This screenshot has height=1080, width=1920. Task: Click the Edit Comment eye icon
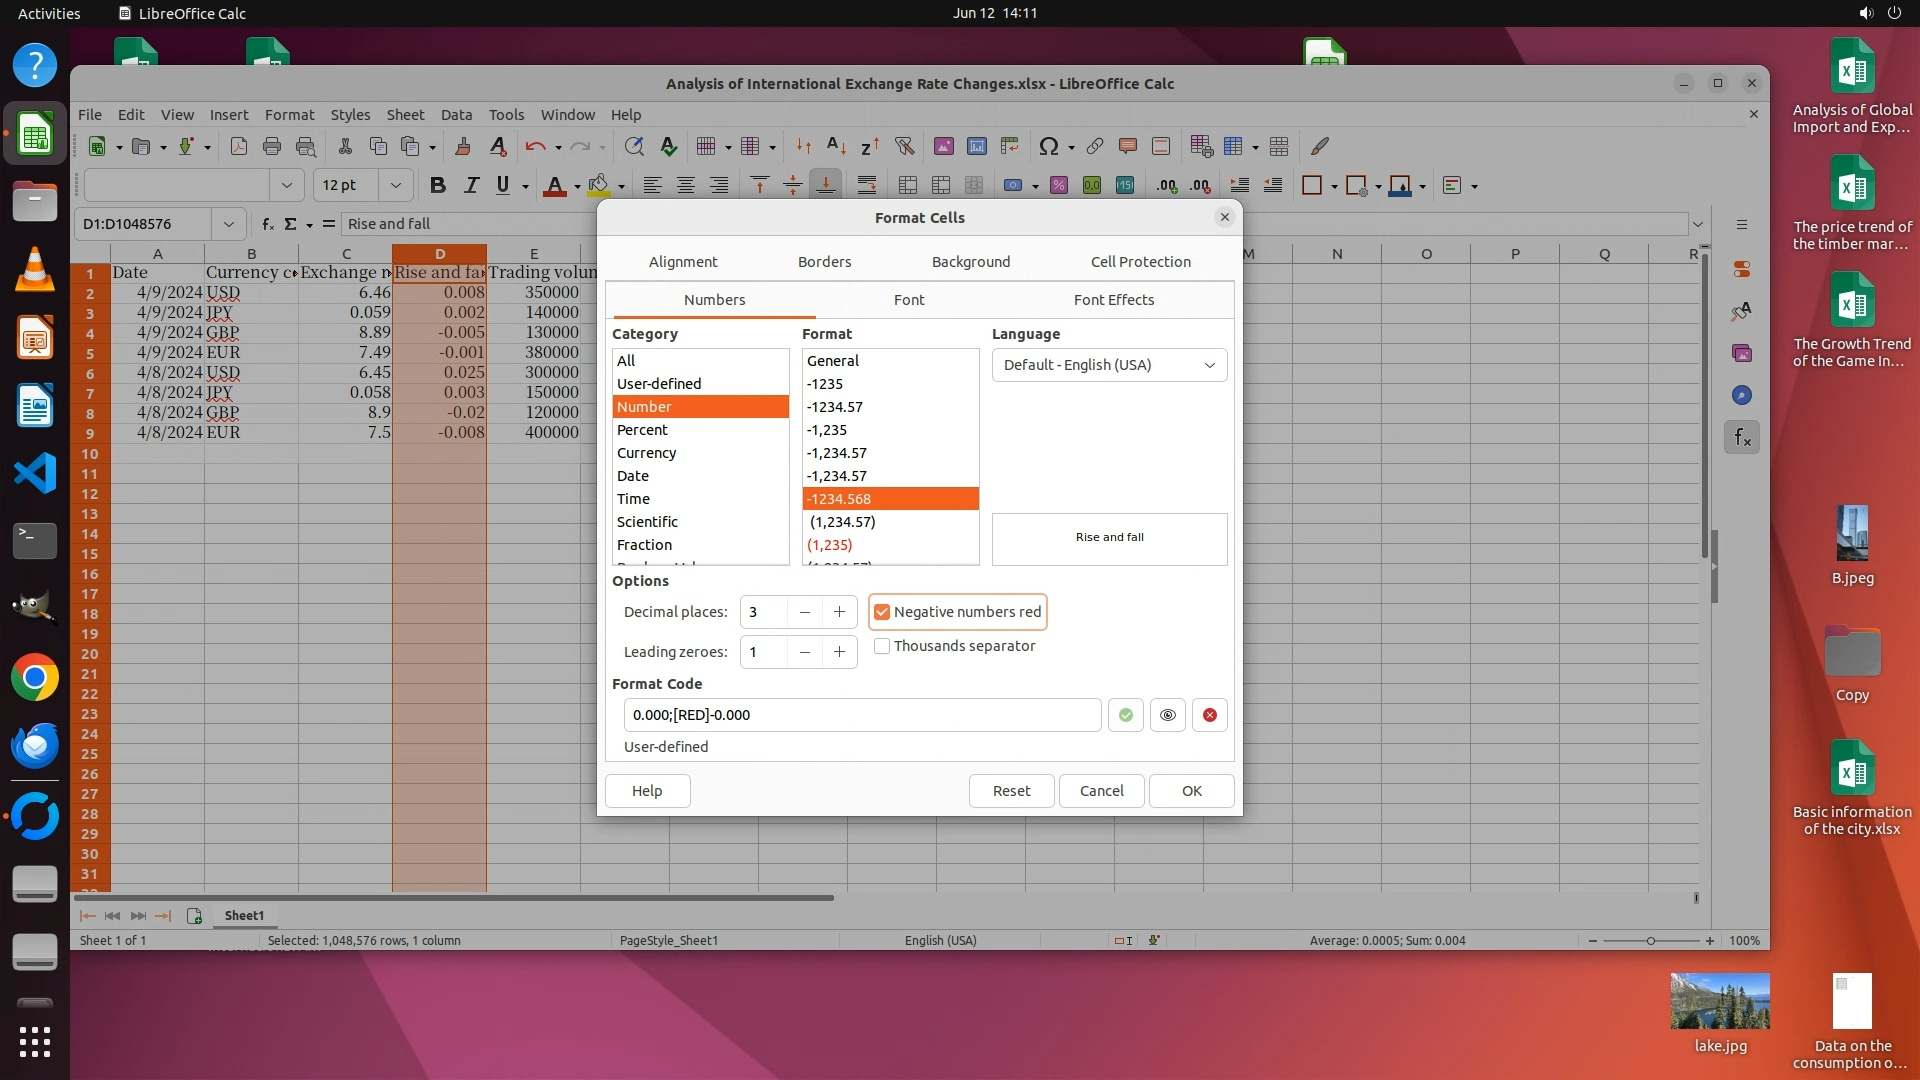pos(1167,715)
